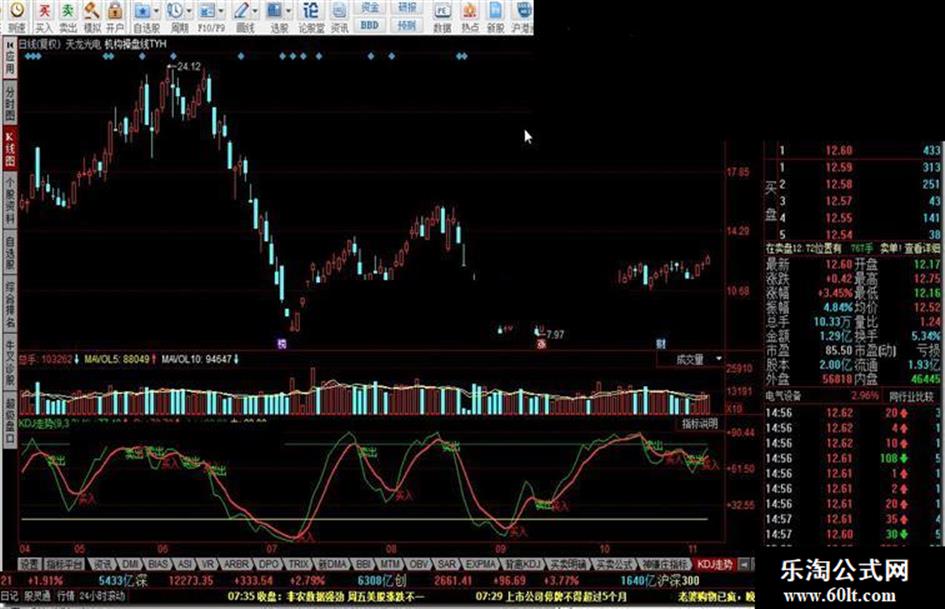Viewport: 945px width, 609px height.
Task: Select the BBI indicator tab
Action: (363, 564)
